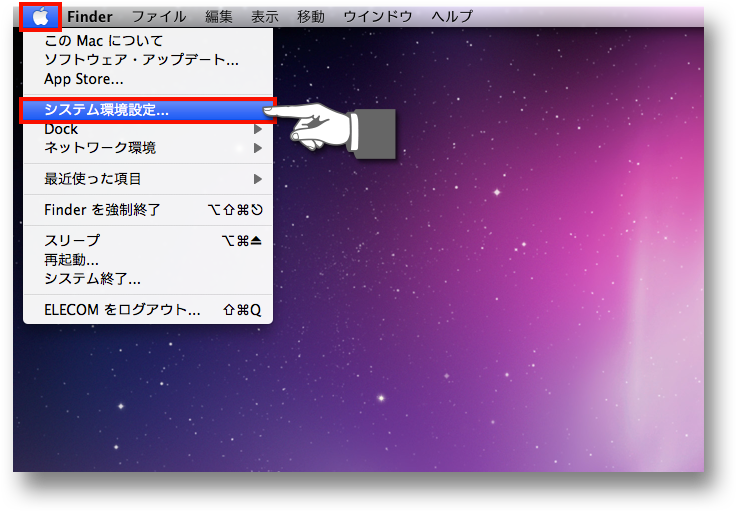The image size is (738, 513).
Task: Open the ヘルプ menu
Action: [x=452, y=17]
